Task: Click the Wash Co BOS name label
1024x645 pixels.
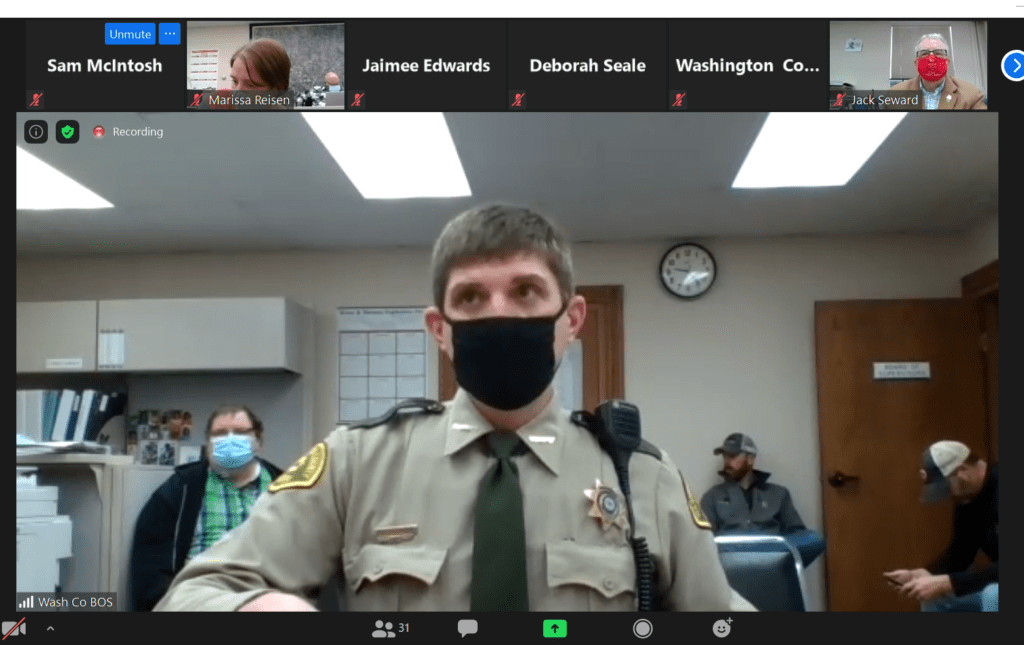Action: [75, 602]
